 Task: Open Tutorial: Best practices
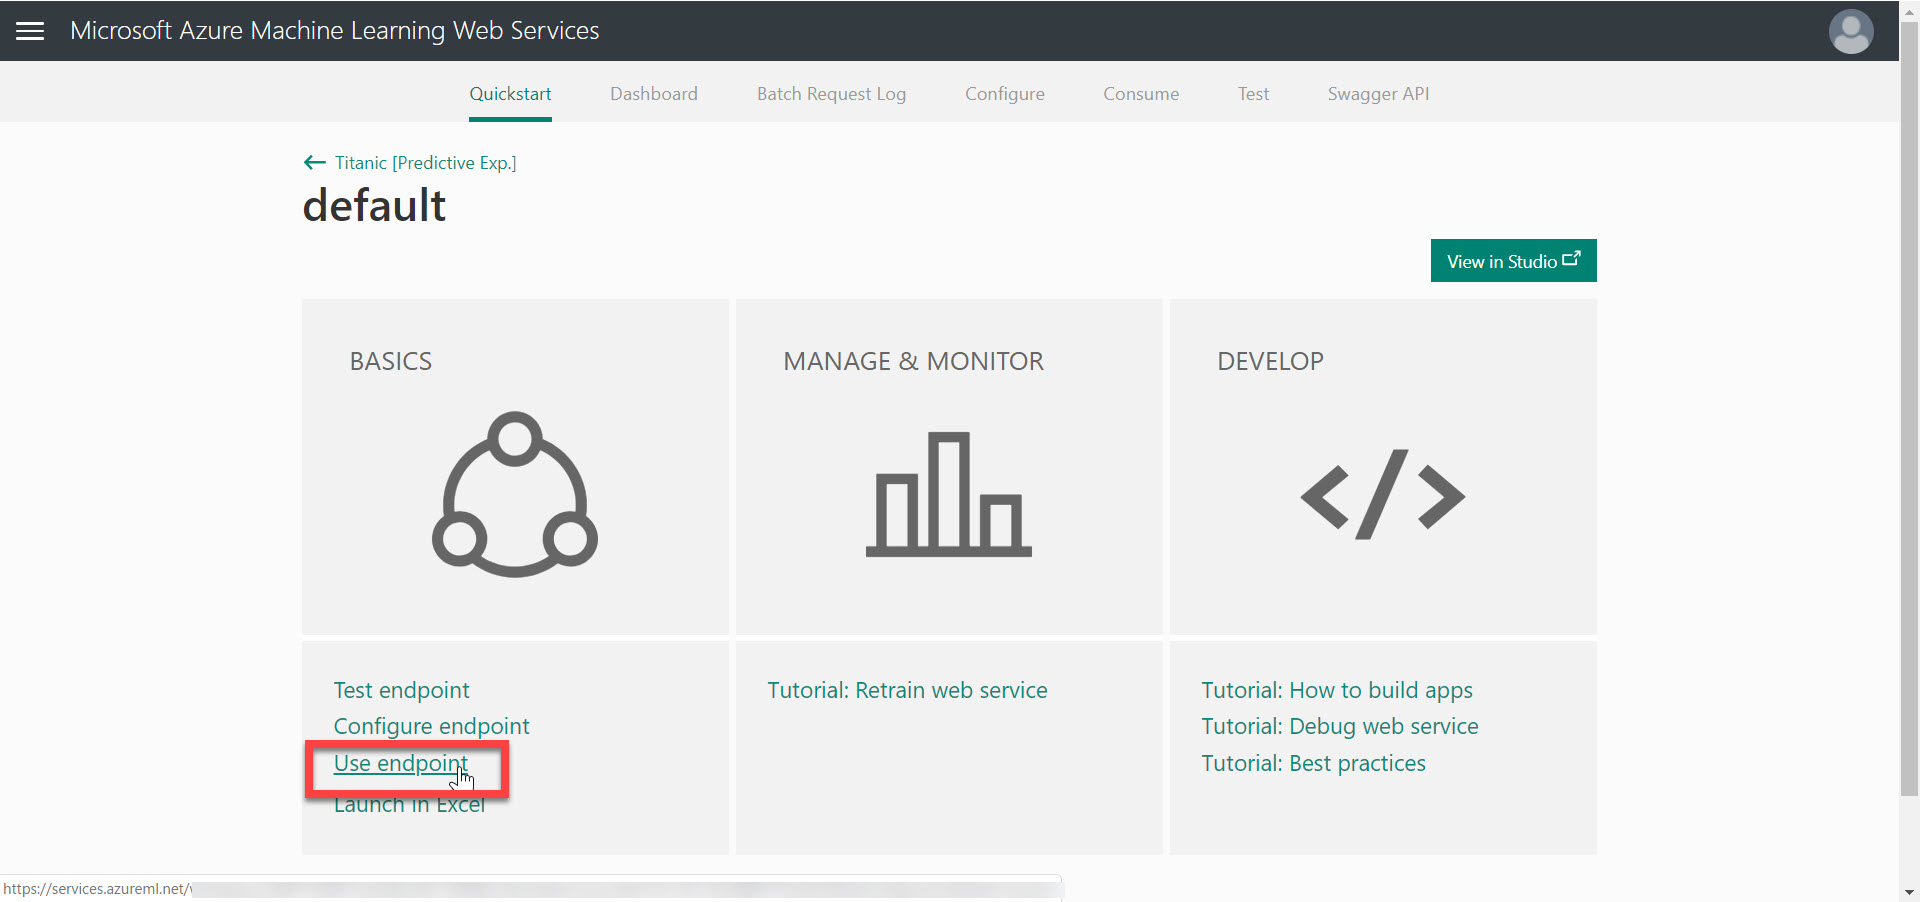click(x=1313, y=763)
